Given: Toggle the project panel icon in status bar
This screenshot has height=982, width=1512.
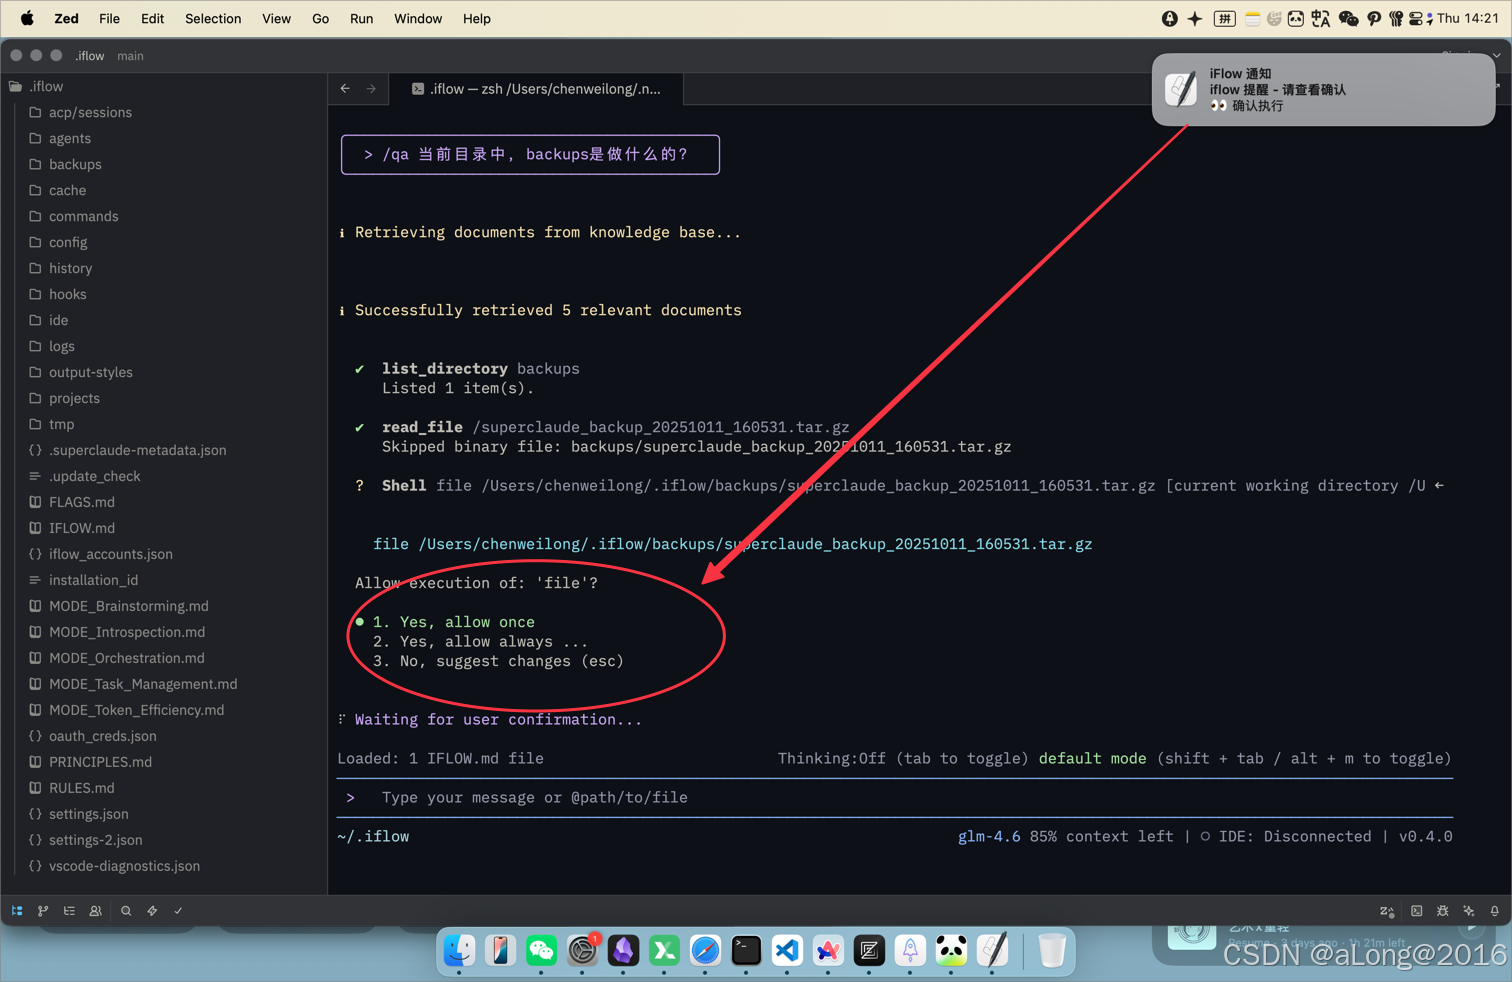Looking at the screenshot, I should click(x=17, y=911).
